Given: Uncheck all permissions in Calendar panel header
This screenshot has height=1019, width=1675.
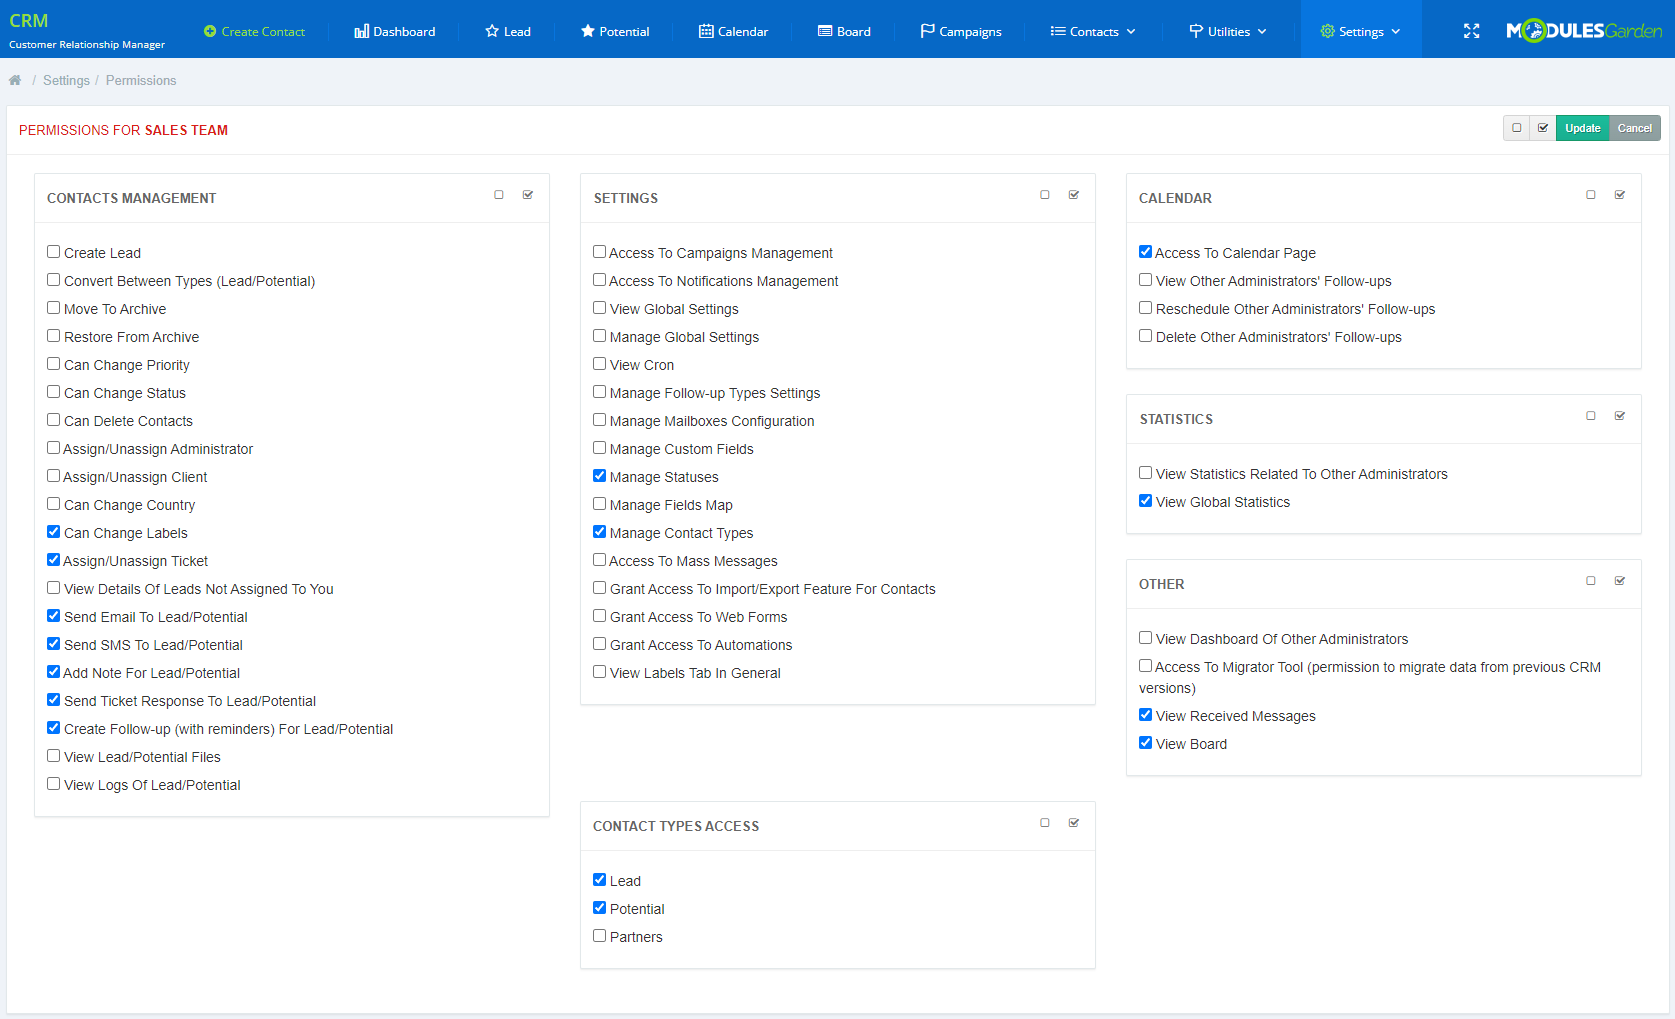Looking at the screenshot, I should pos(1590,194).
